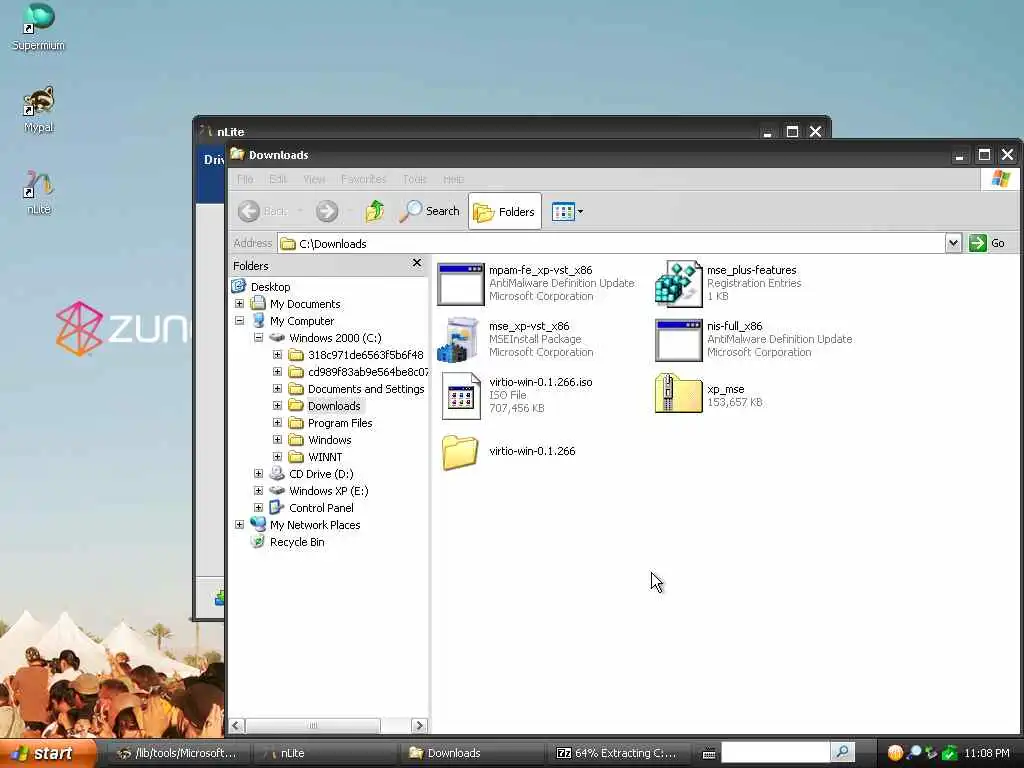The image size is (1024, 768).
Task: Click the 11:08 PM system clock
Action: pos(987,753)
